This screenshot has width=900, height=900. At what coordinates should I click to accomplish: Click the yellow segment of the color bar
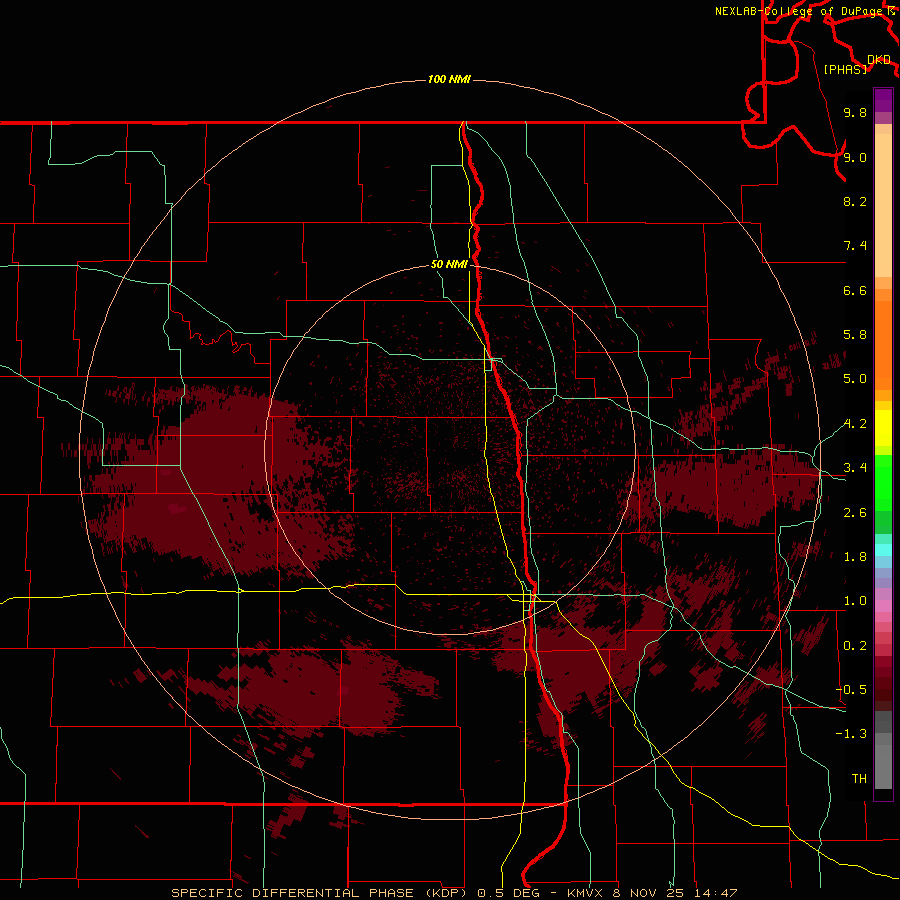pos(883,428)
